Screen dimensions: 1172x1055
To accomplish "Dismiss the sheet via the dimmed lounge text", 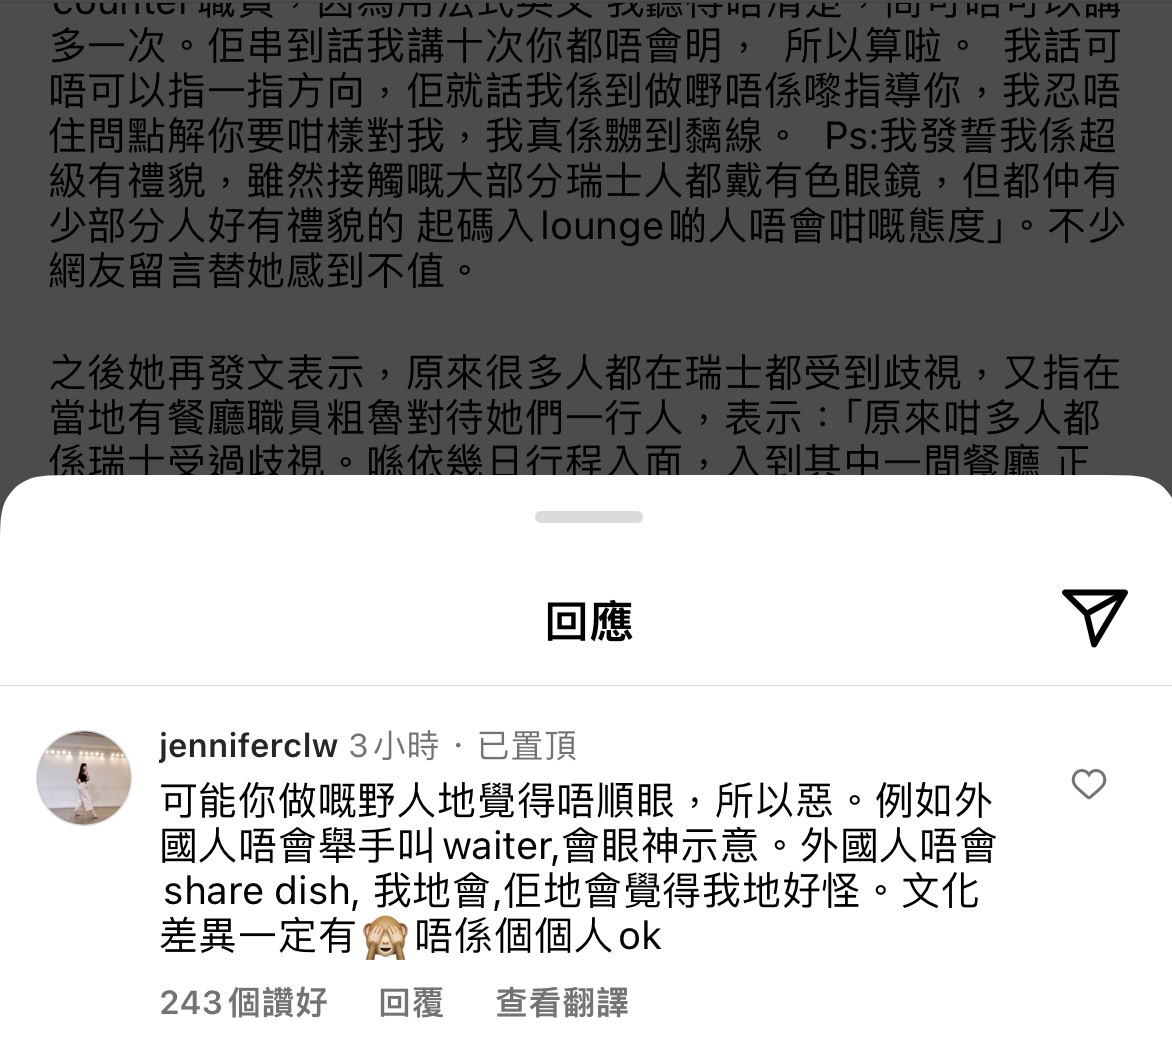I will [x=602, y=226].
